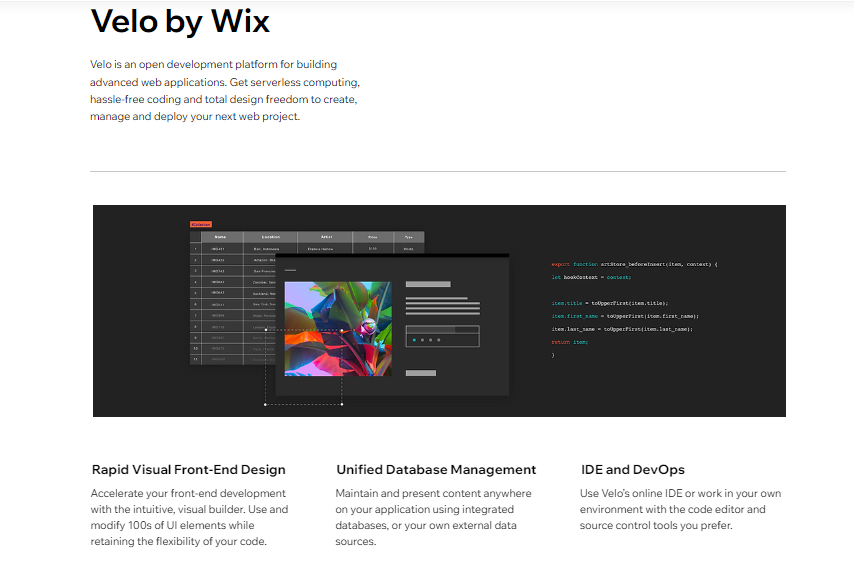Click the bottom-left handle of the dashed selection box
Viewport: 854px width, 580px height.
pos(265,405)
